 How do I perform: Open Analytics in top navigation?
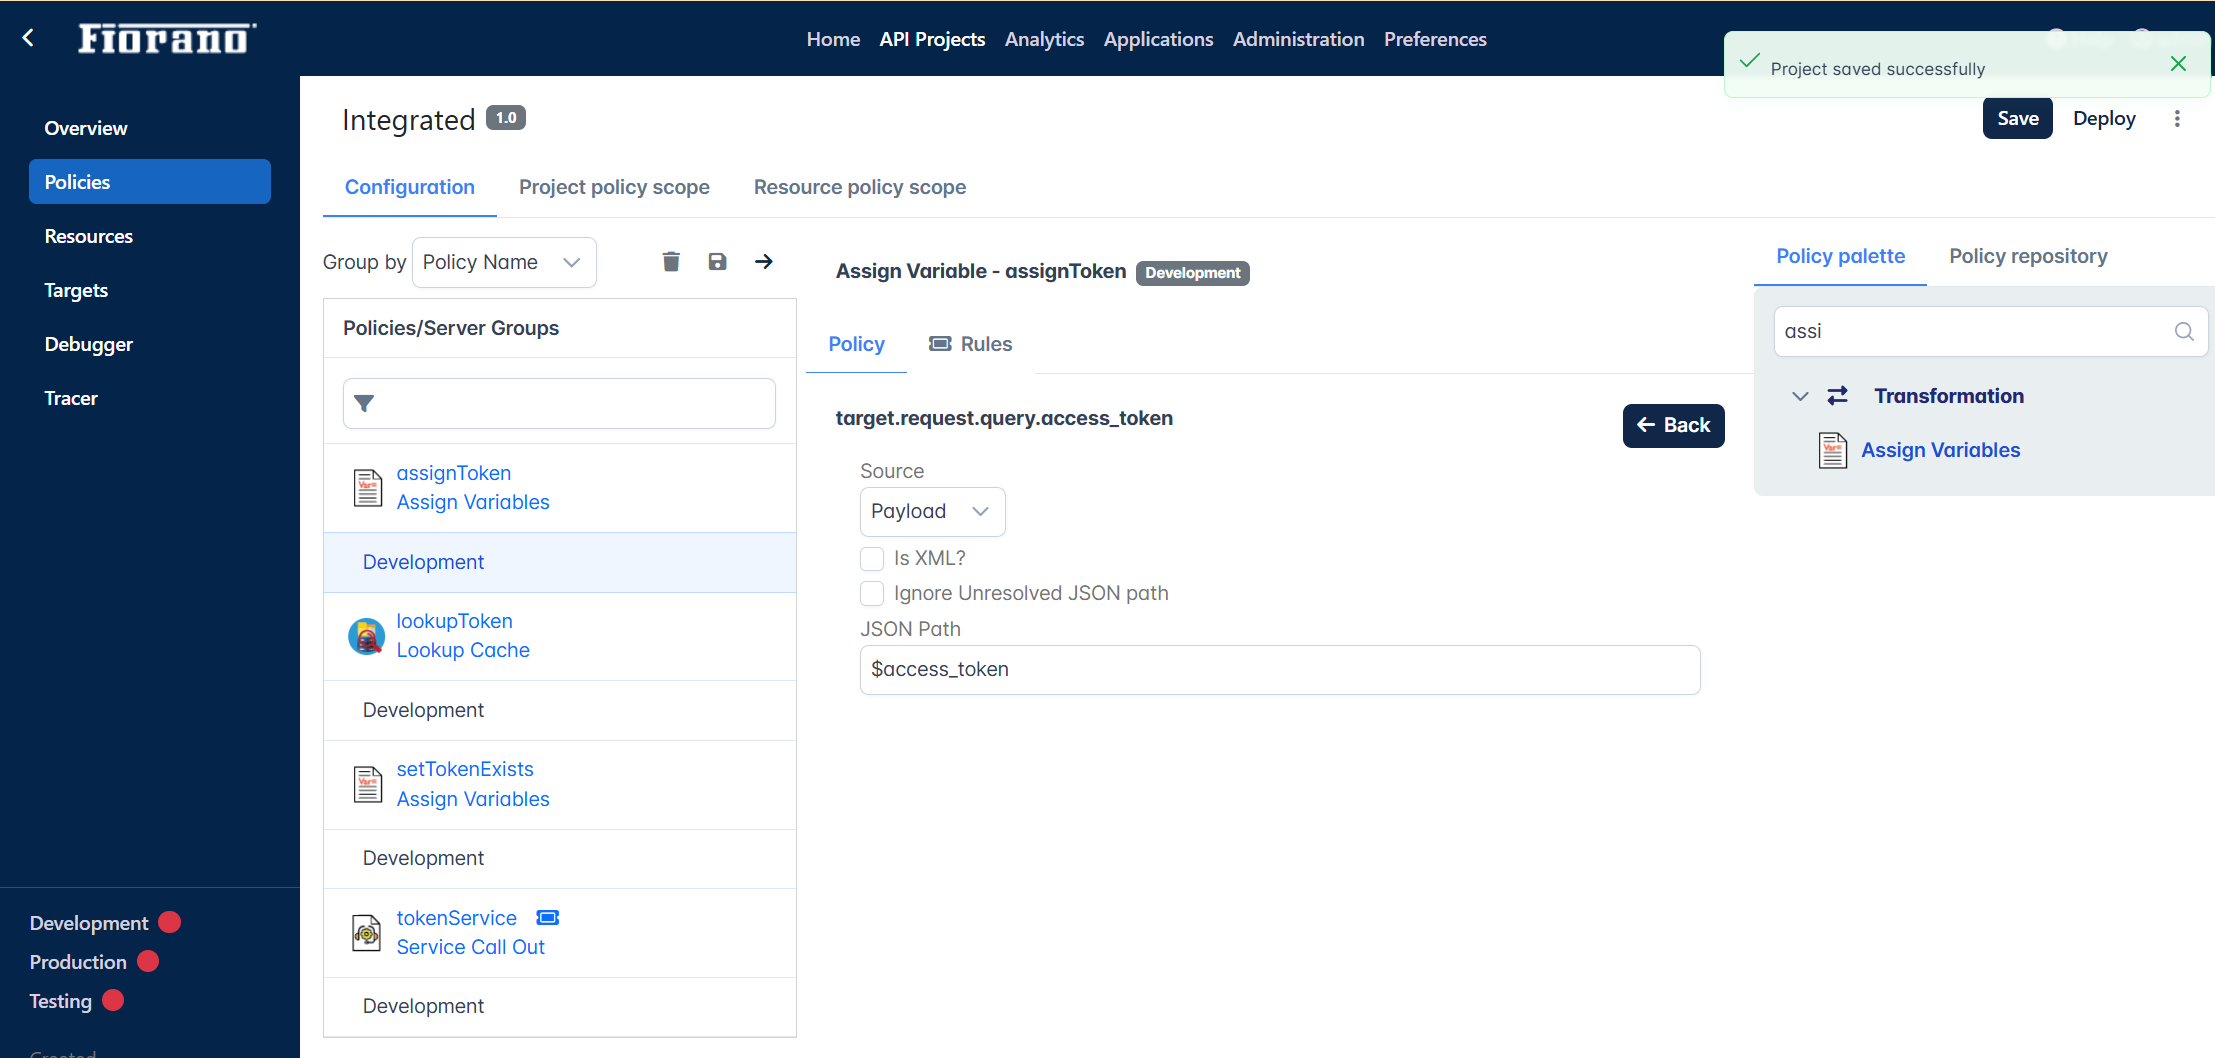click(x=1044, y=39)
